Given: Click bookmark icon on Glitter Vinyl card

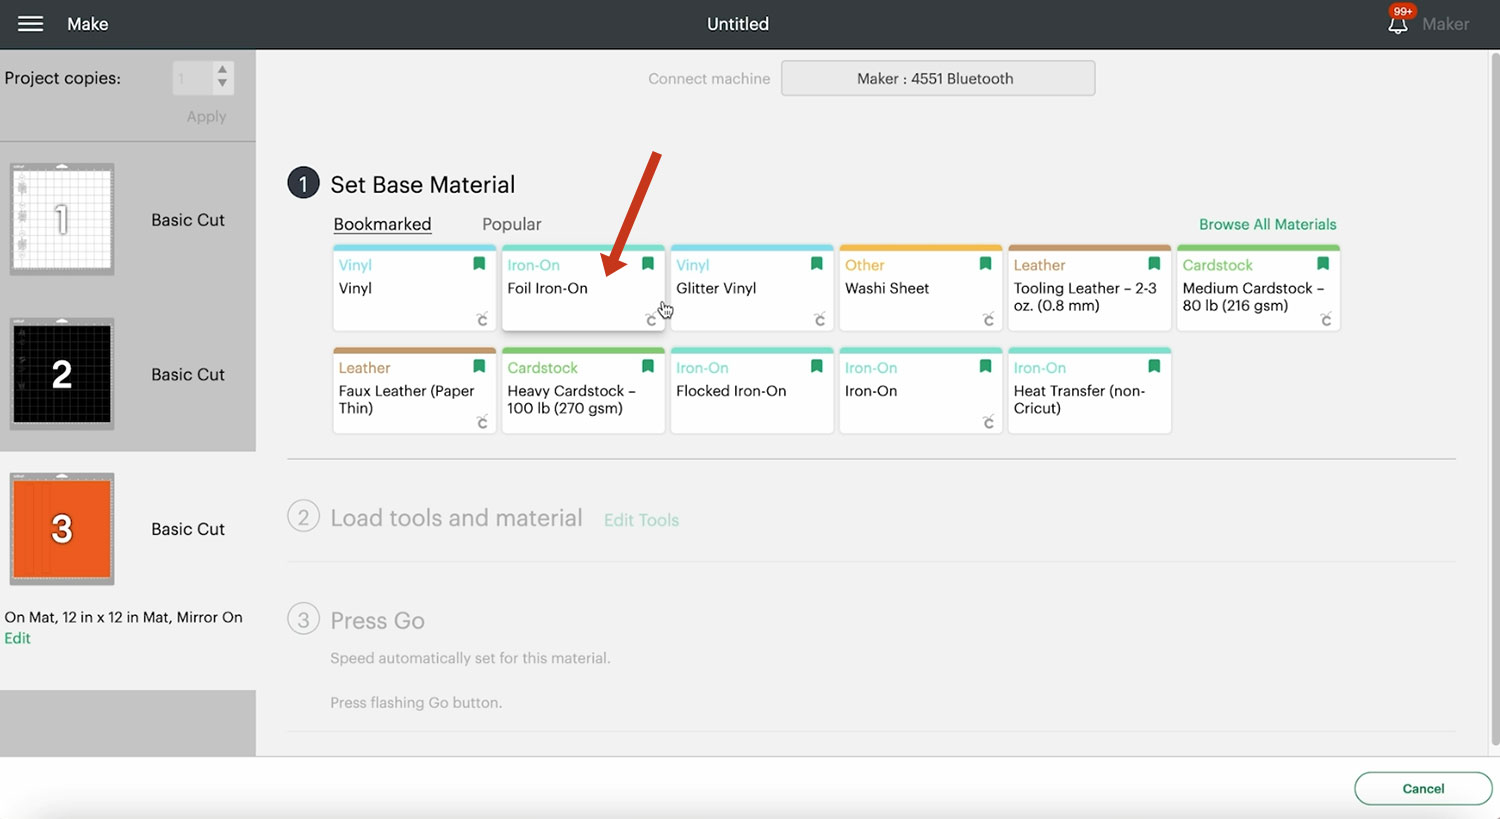Looking at the screenshot, I should pos(817,264).
